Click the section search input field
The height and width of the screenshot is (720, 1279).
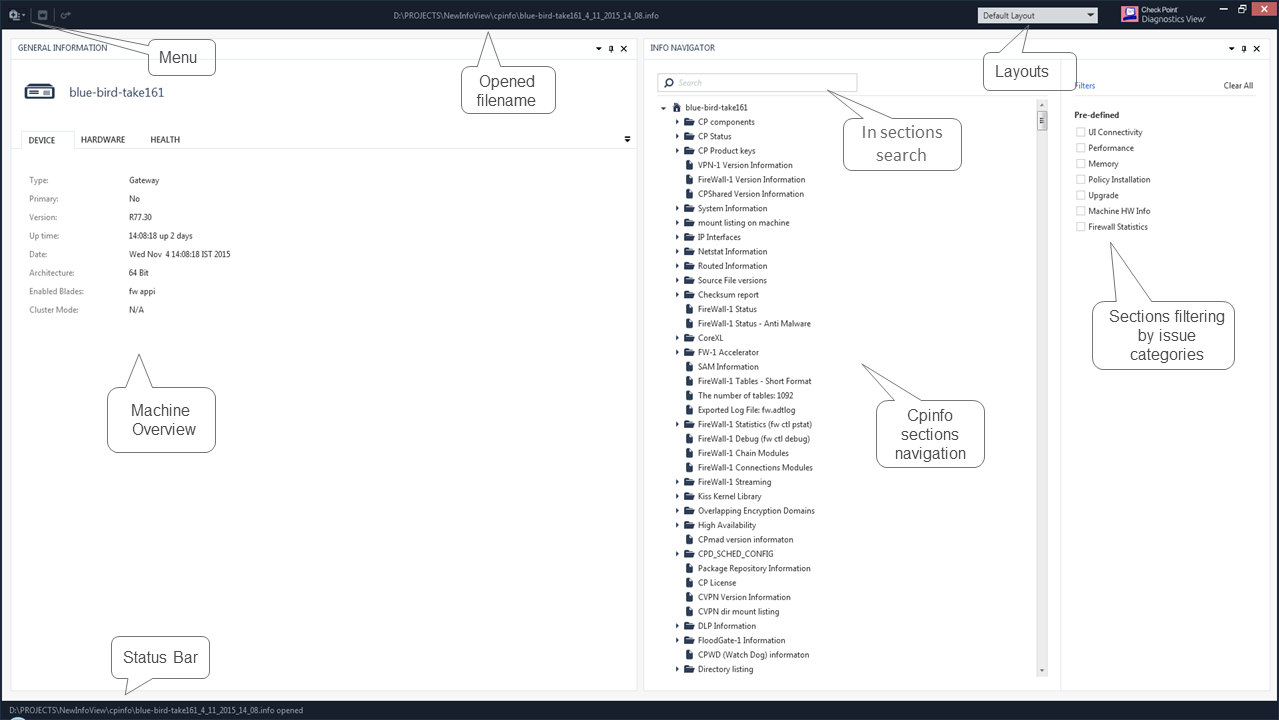click(x=757, y=83)
